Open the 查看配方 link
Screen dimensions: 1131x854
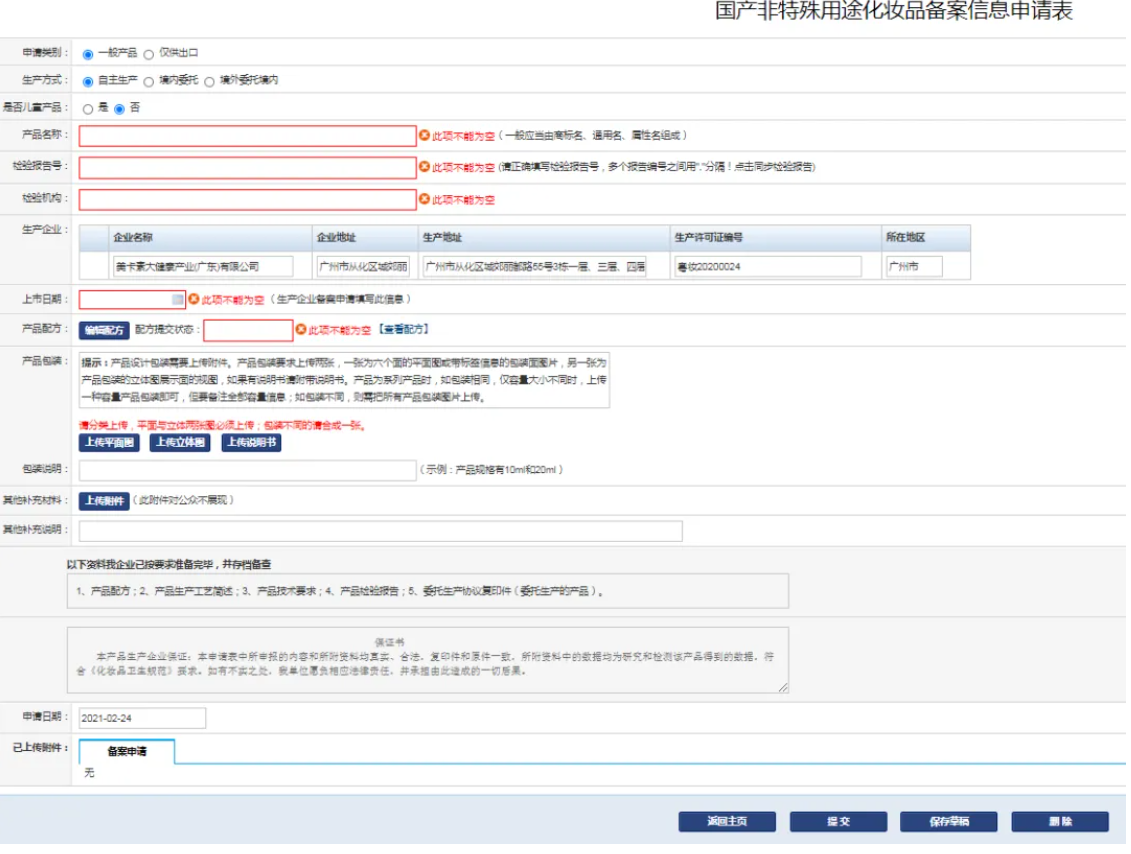click(404, 329)
